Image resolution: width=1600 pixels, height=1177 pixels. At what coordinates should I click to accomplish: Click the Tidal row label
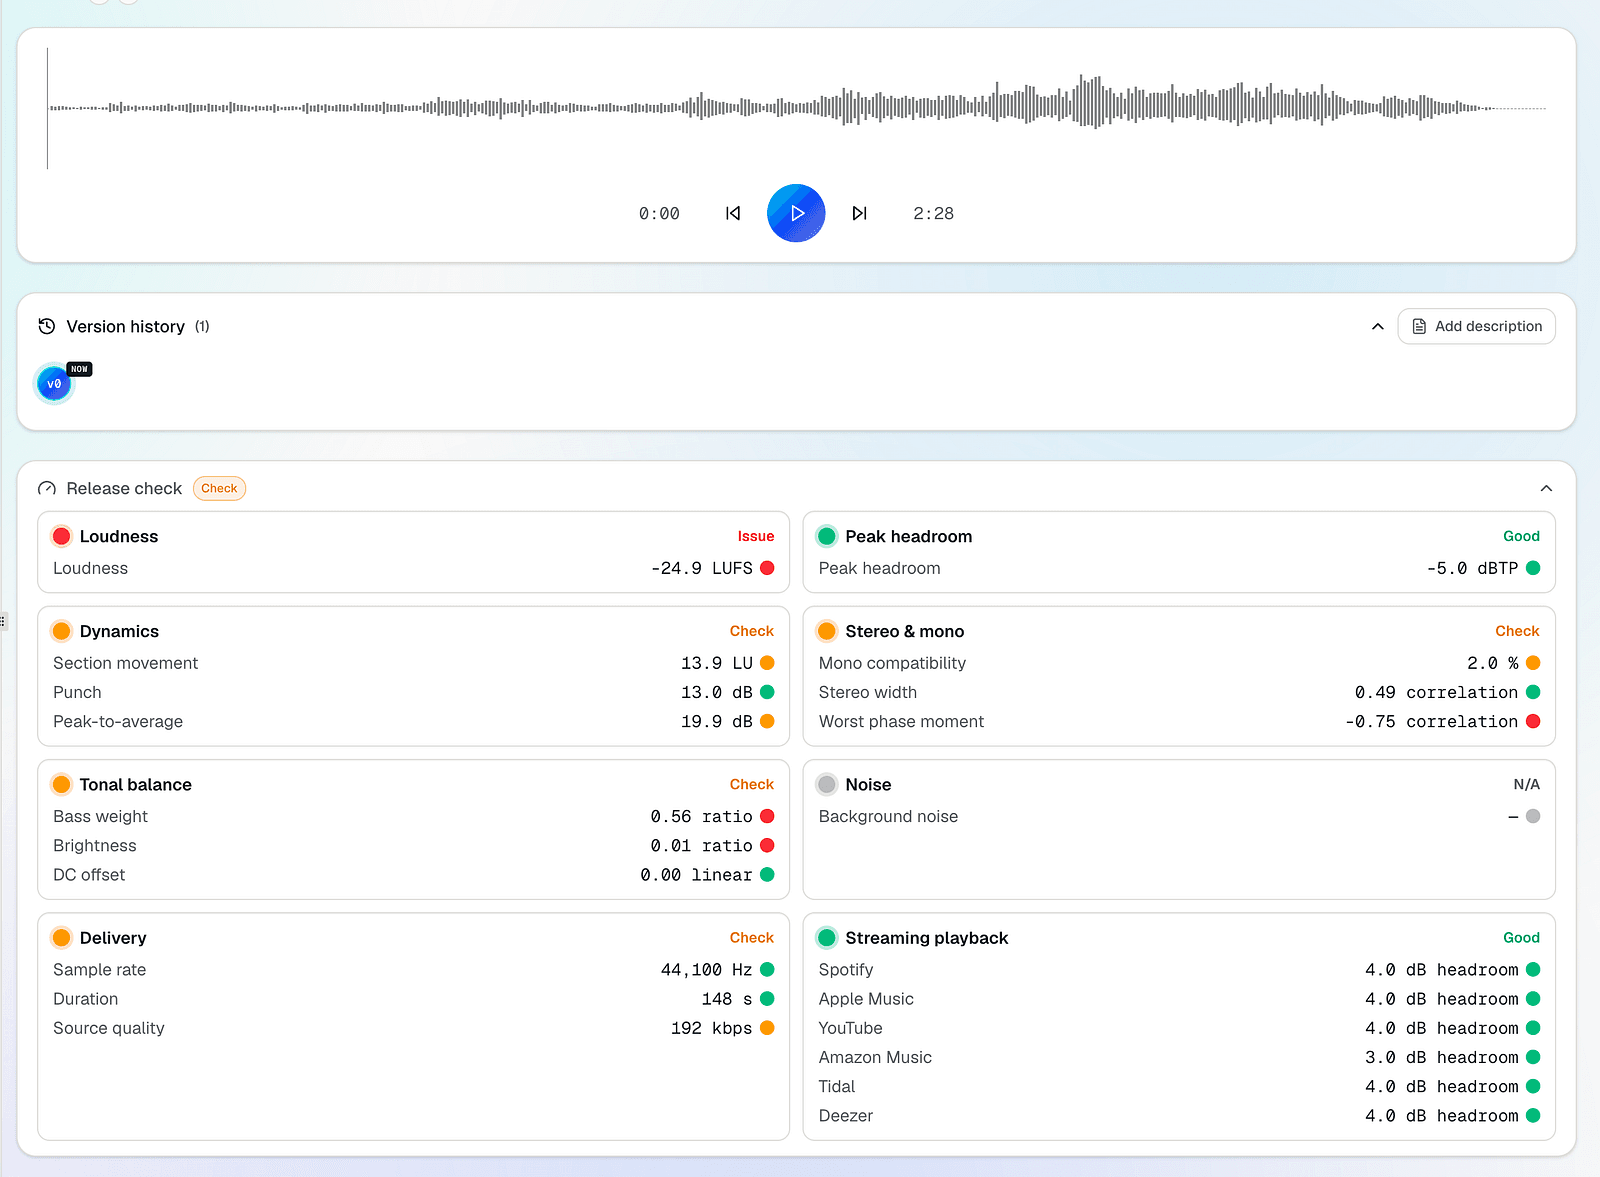[837, 1086]
